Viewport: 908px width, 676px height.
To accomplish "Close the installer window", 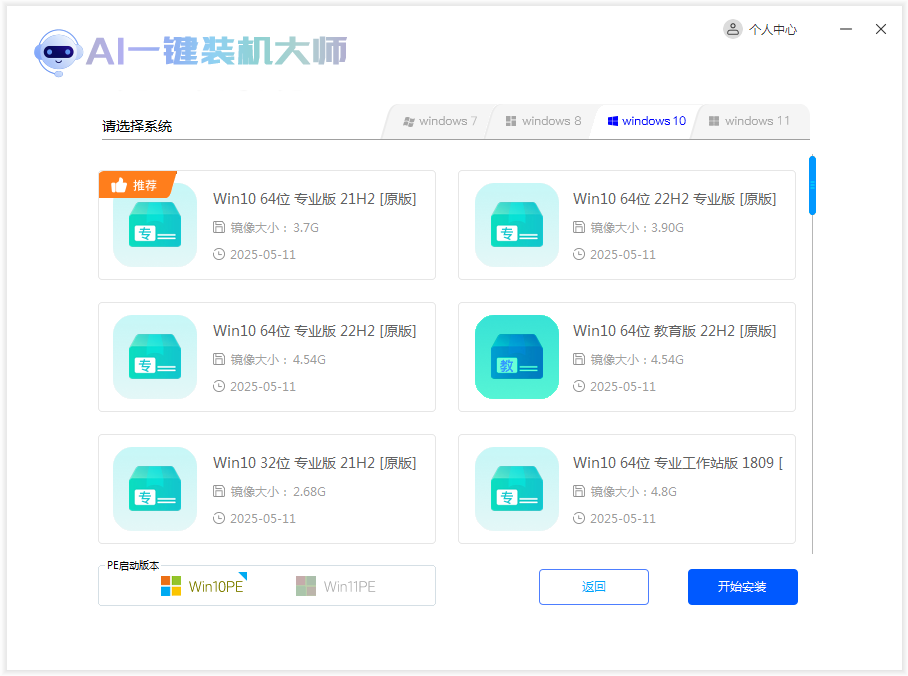I will (x=881, y=29).
